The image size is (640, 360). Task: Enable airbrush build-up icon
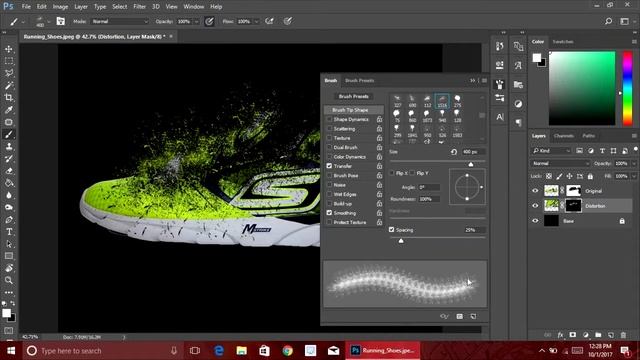pos(269,21)
